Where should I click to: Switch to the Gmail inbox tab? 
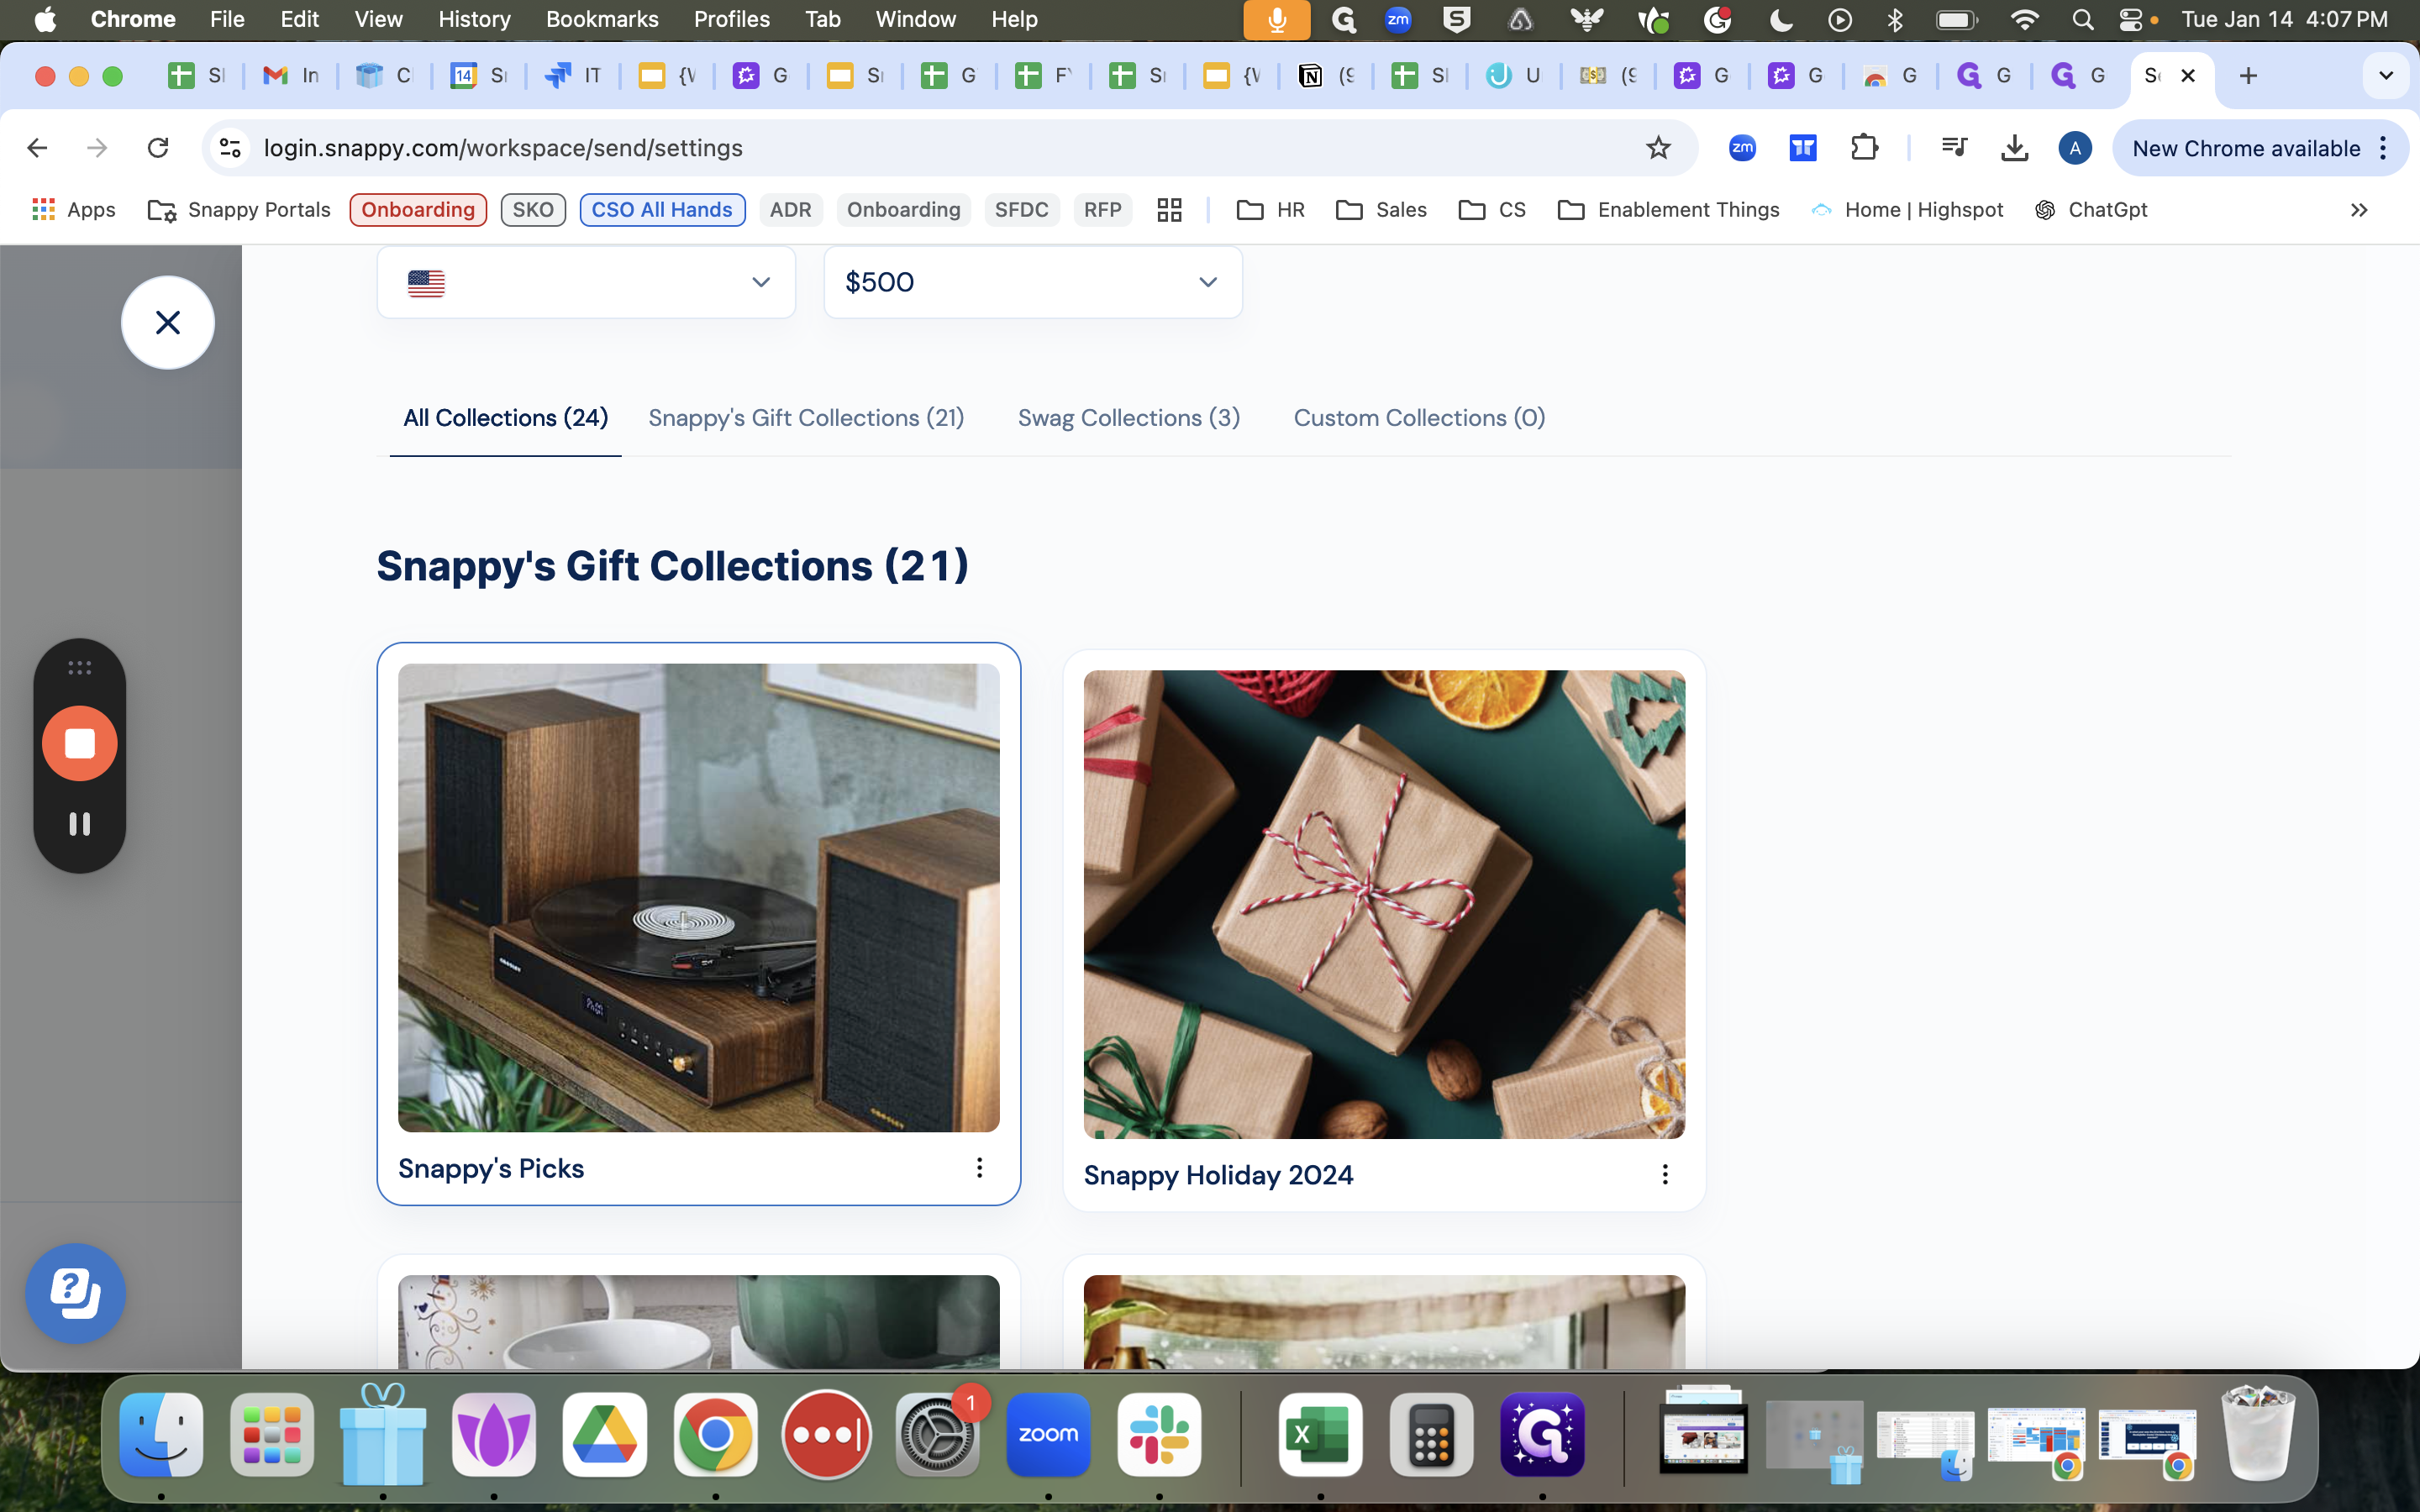click(x=290, y=76)
